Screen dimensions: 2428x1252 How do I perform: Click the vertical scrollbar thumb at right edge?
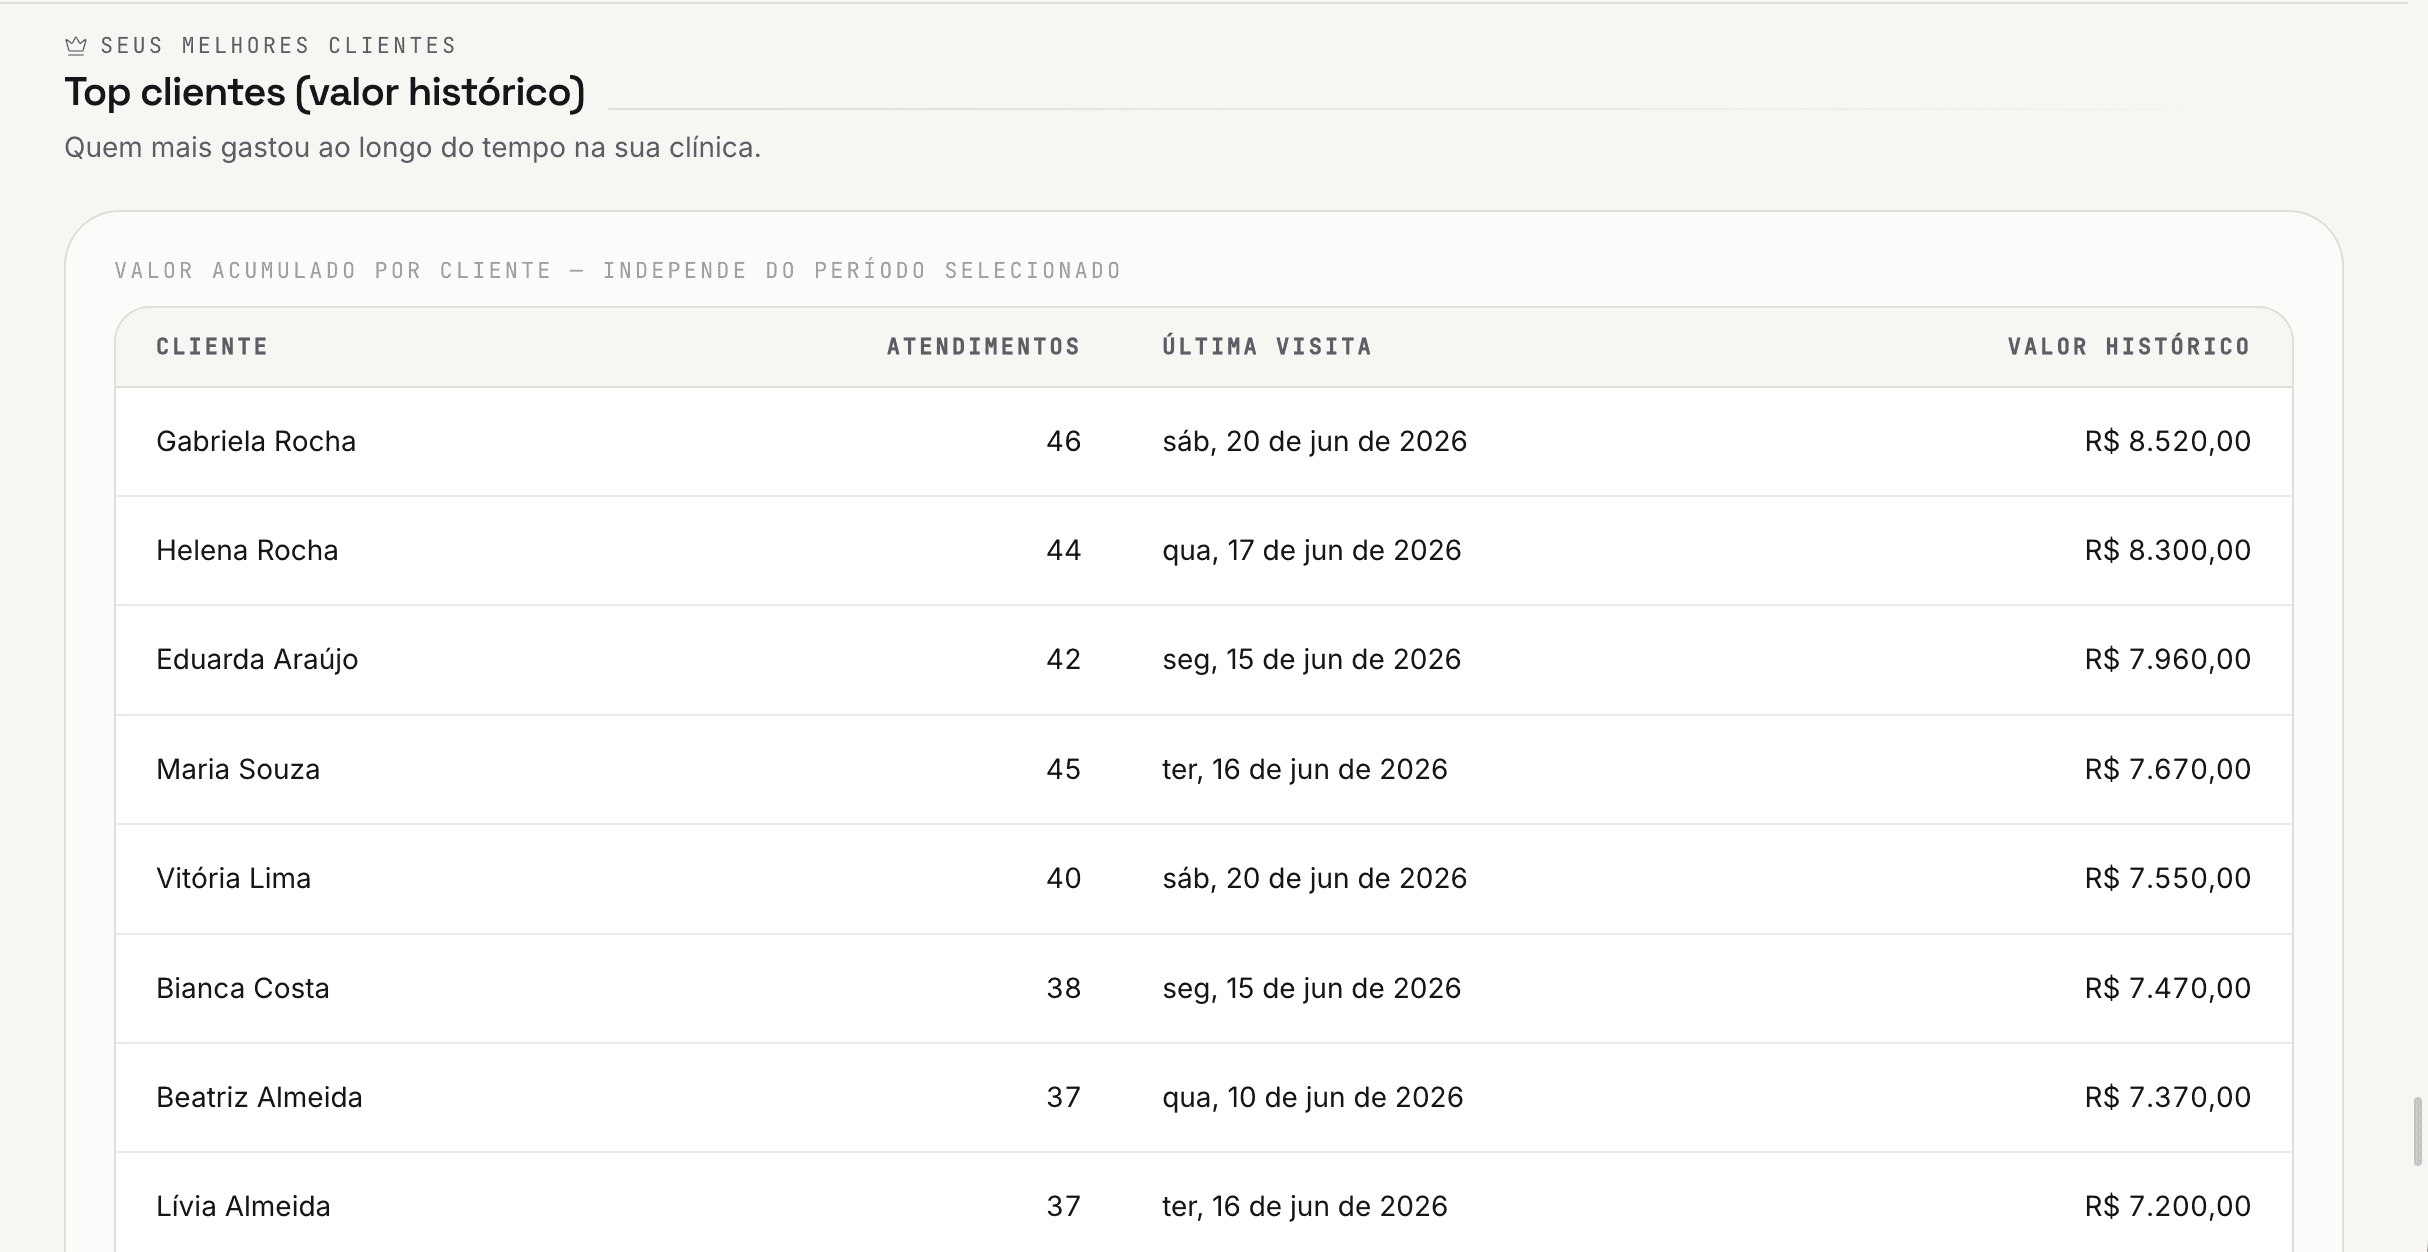2418,1131
